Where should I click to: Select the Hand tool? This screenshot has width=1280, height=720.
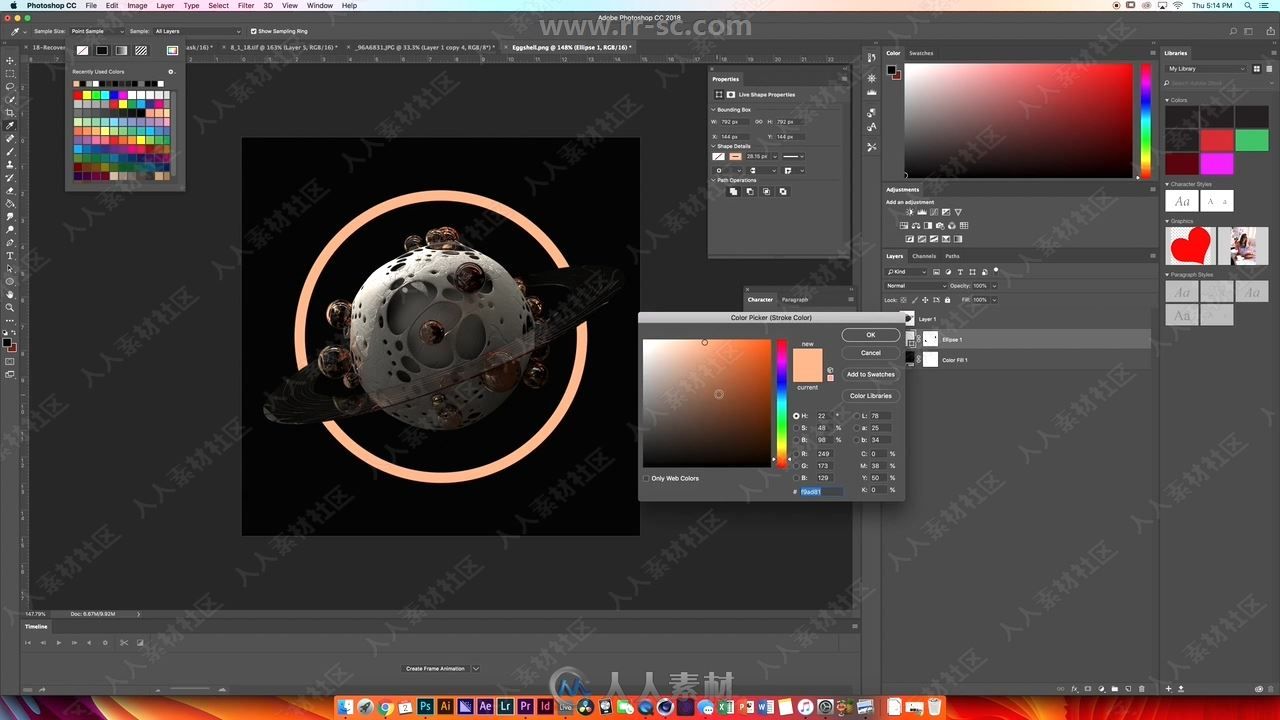pos(10,294)
